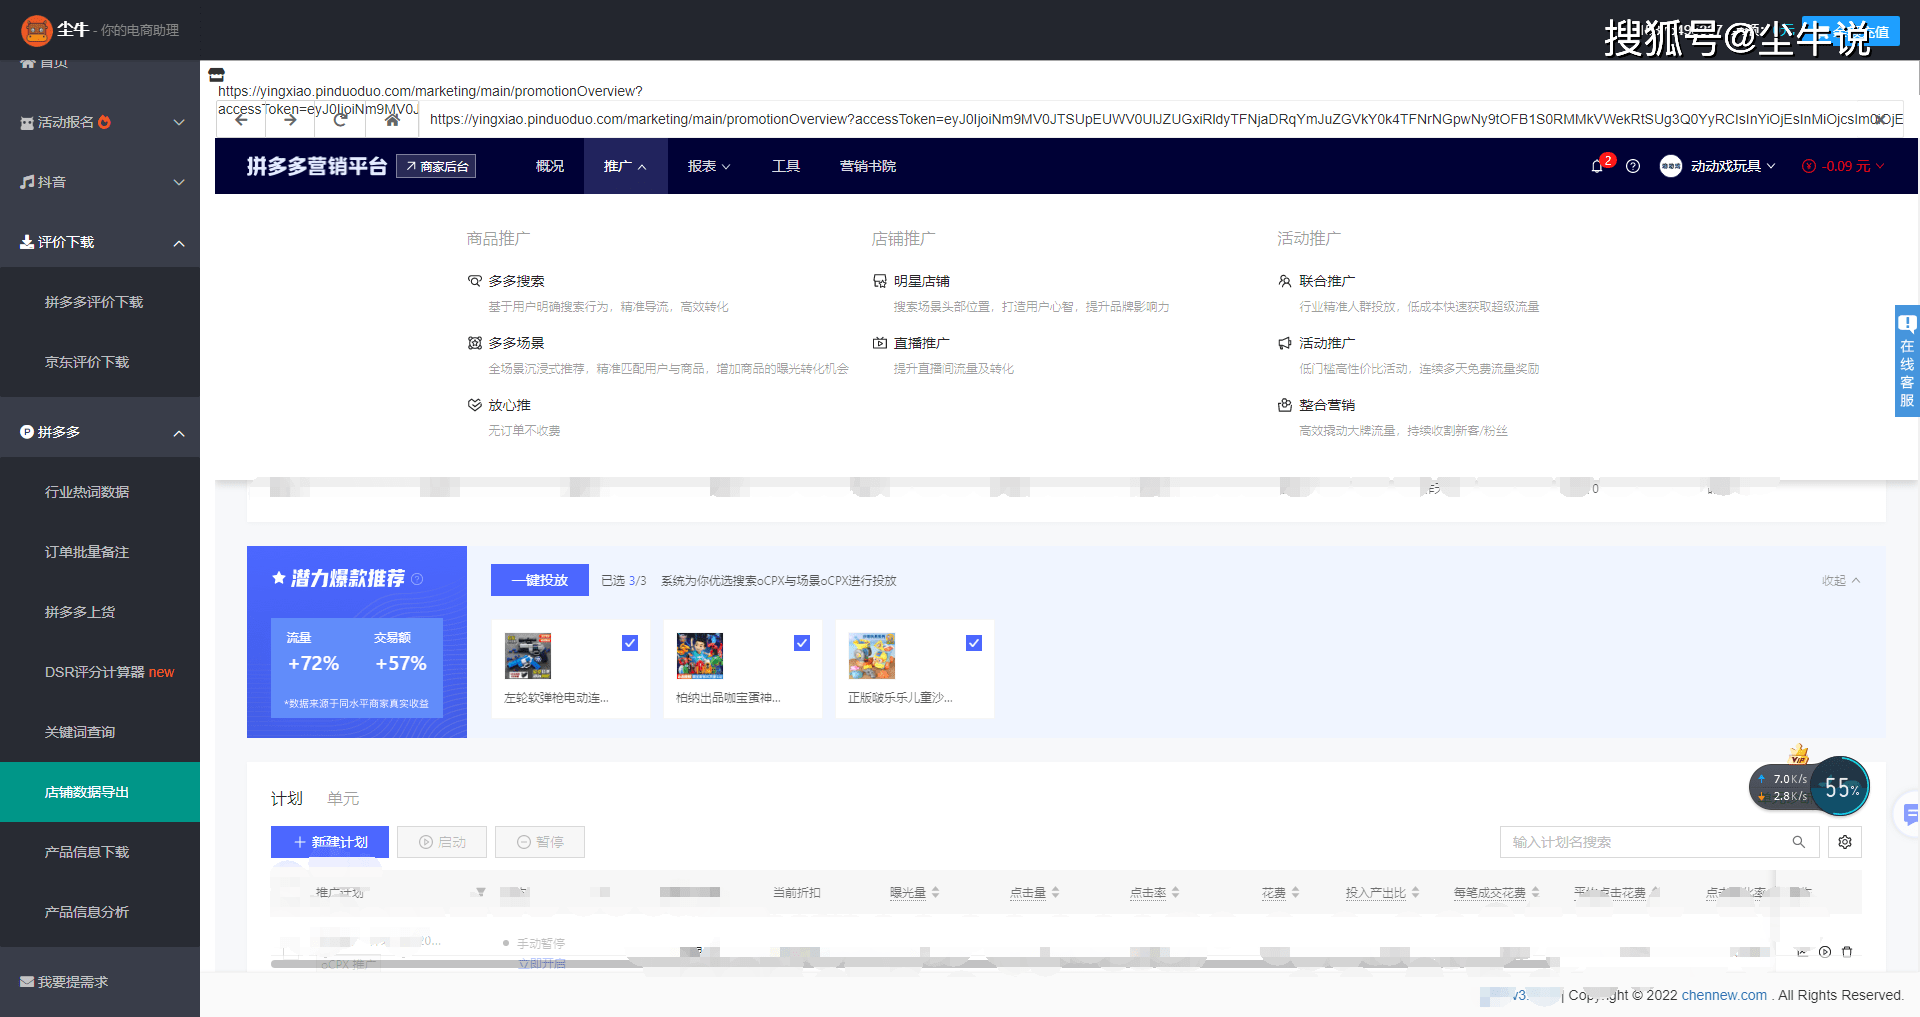
Task: Click the 活动推广 megaphone icon
Action: [1285, 343]
